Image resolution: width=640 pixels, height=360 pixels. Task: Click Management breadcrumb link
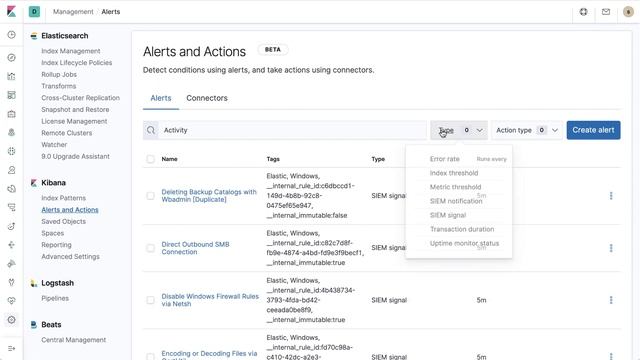73,12
